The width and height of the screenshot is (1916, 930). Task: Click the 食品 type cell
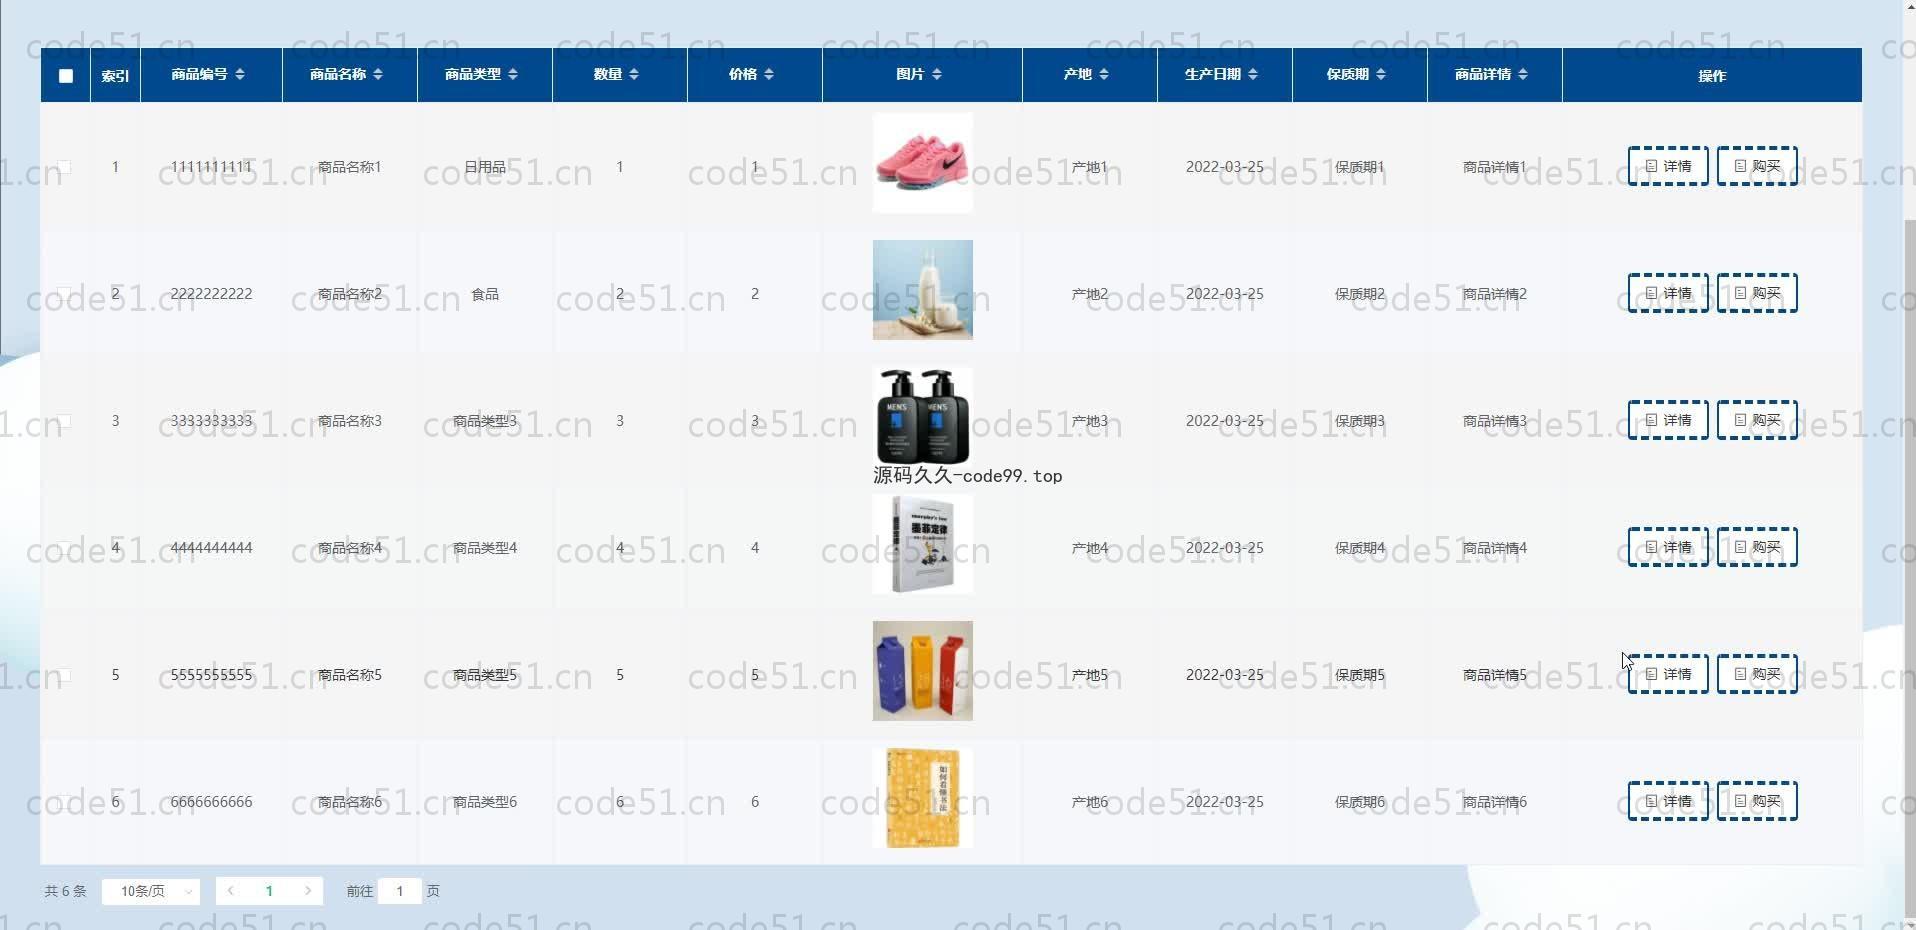[x=485, y=294]
